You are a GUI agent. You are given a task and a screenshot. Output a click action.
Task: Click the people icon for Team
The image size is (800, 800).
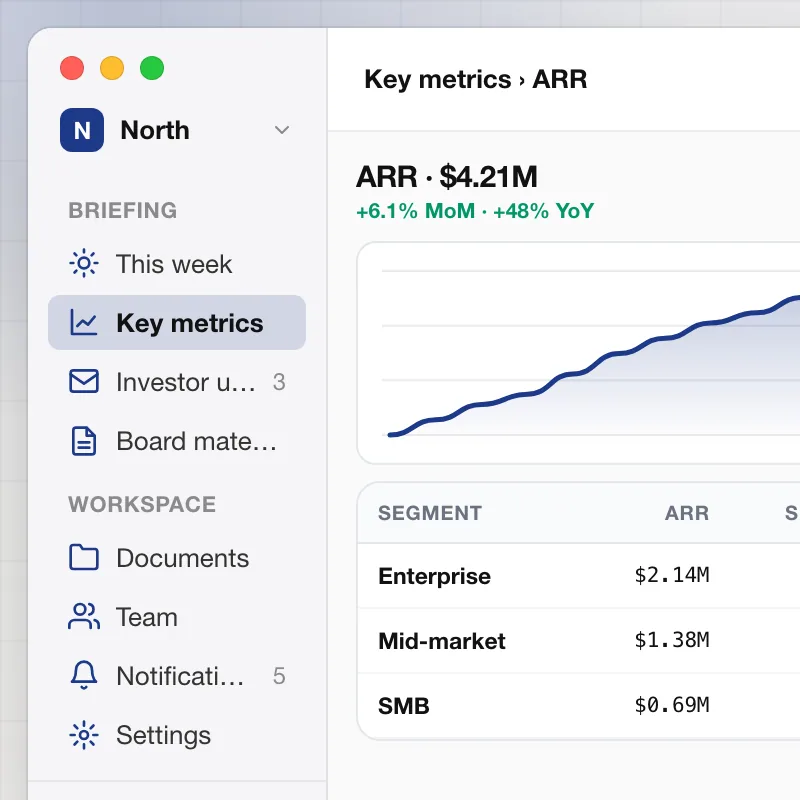coord(84,616)
